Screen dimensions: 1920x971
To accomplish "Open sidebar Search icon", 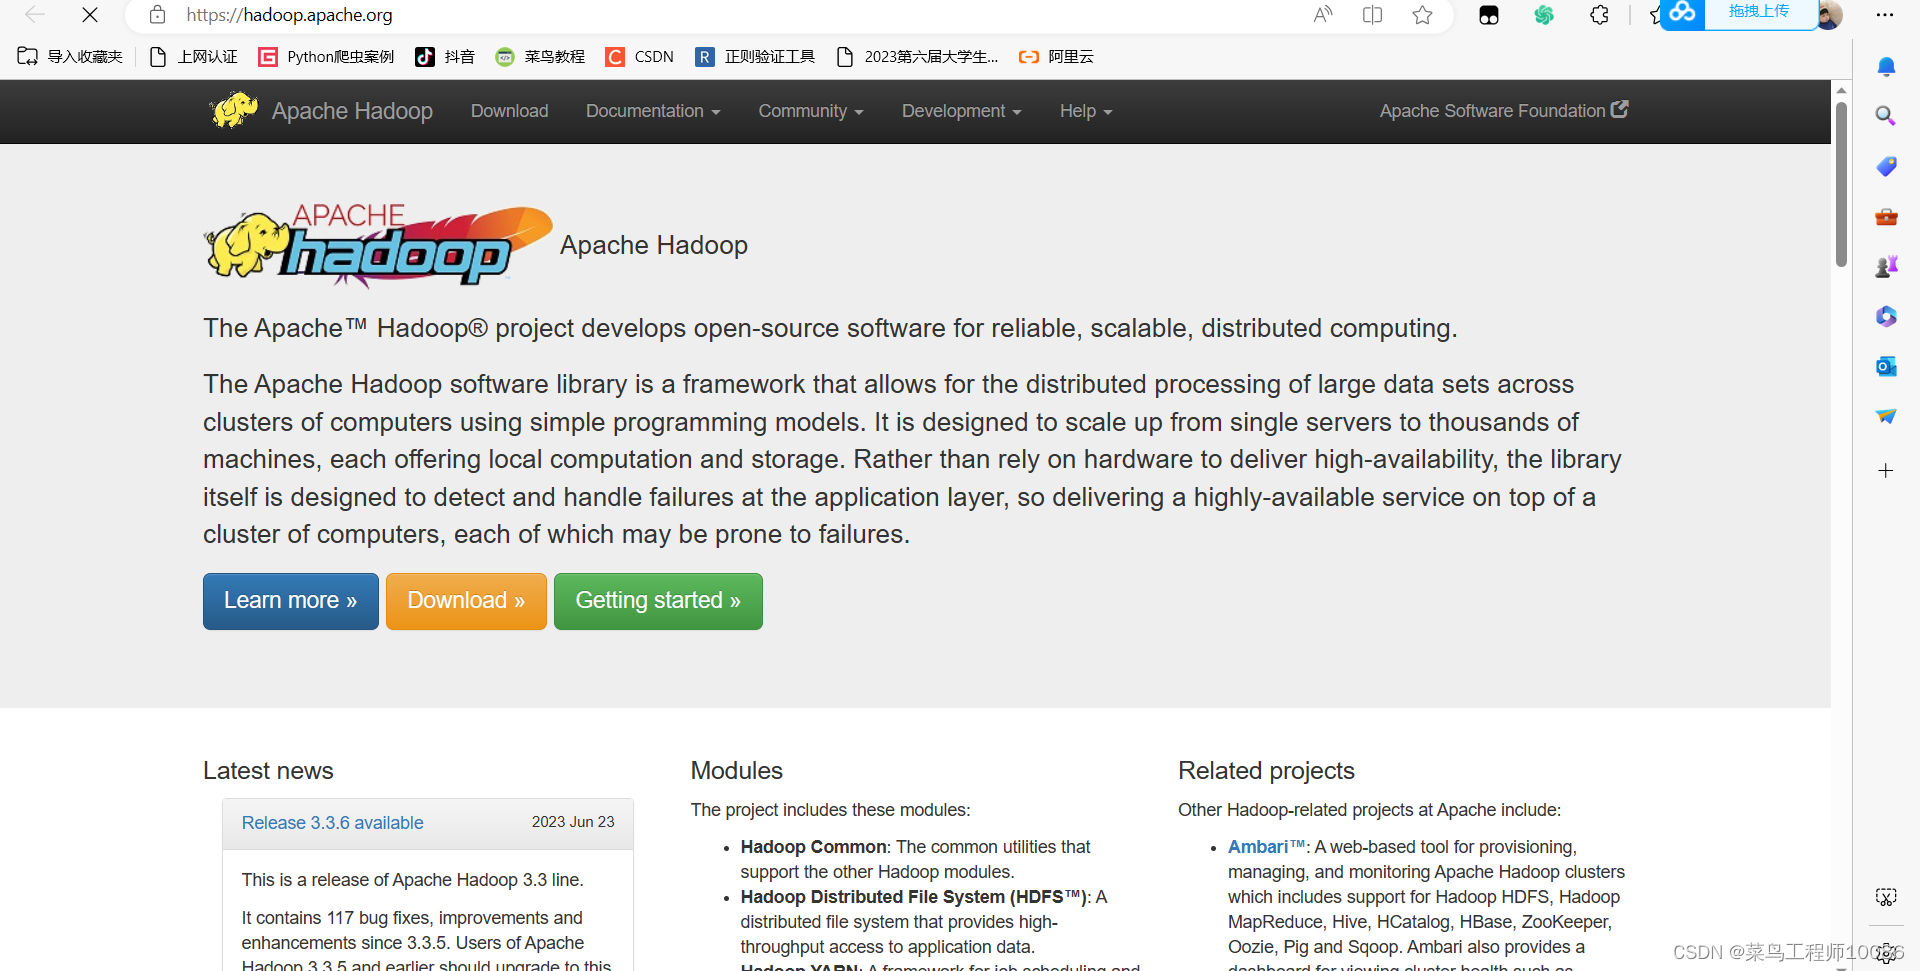I will tap(1886, 116).
